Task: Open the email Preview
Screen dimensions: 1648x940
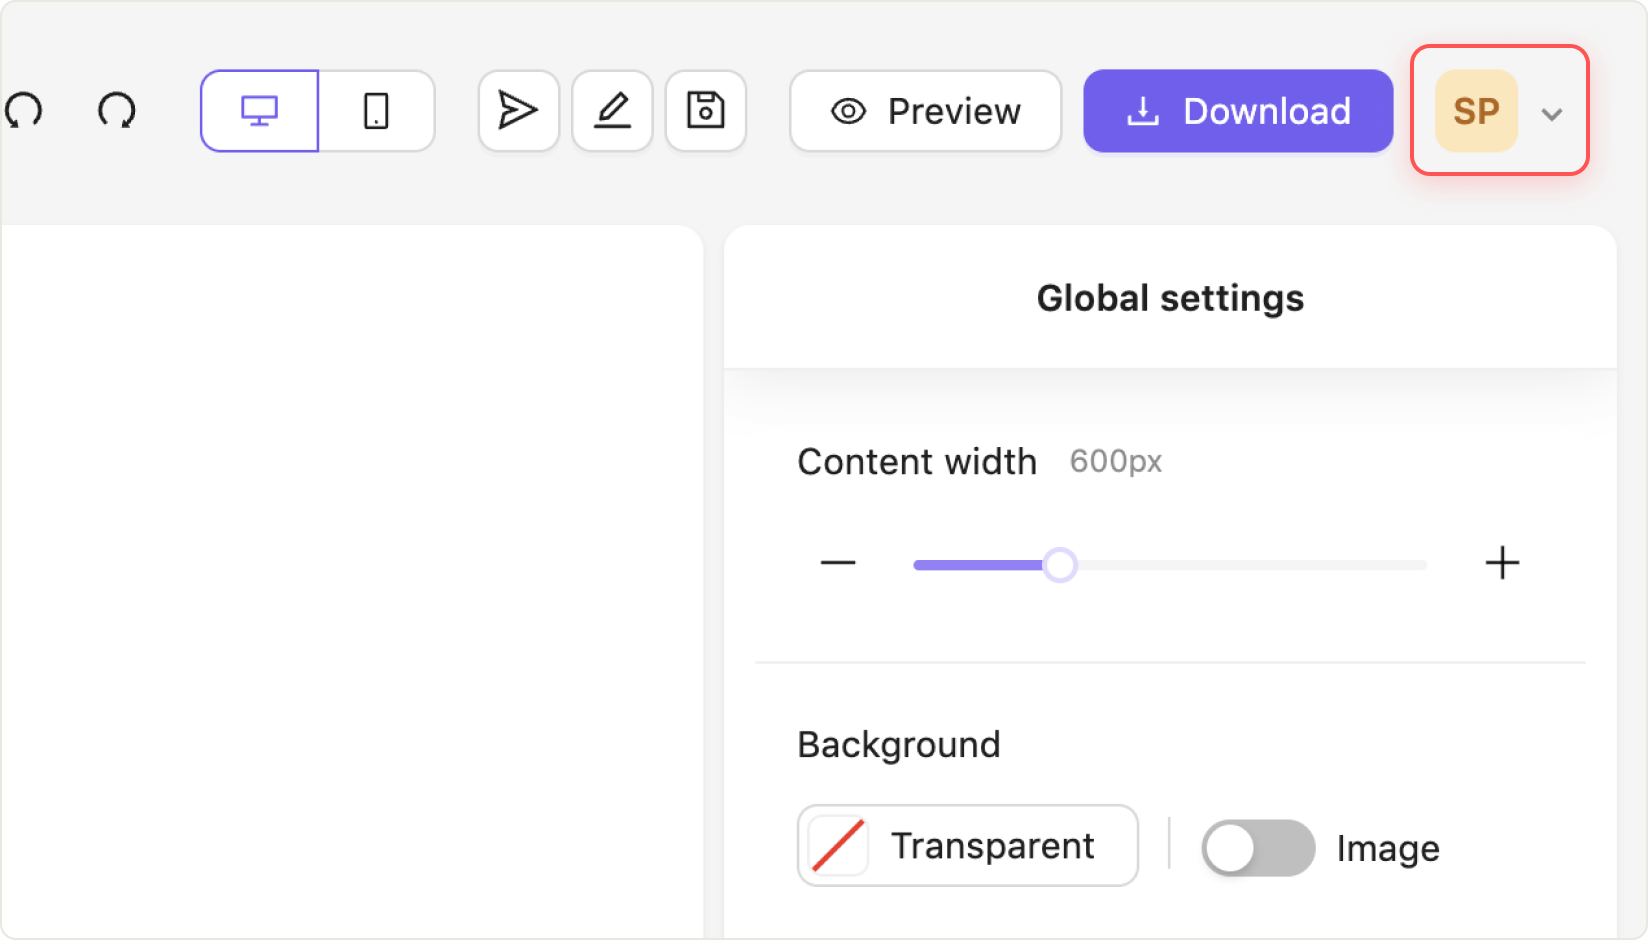Action: [925, 111]
